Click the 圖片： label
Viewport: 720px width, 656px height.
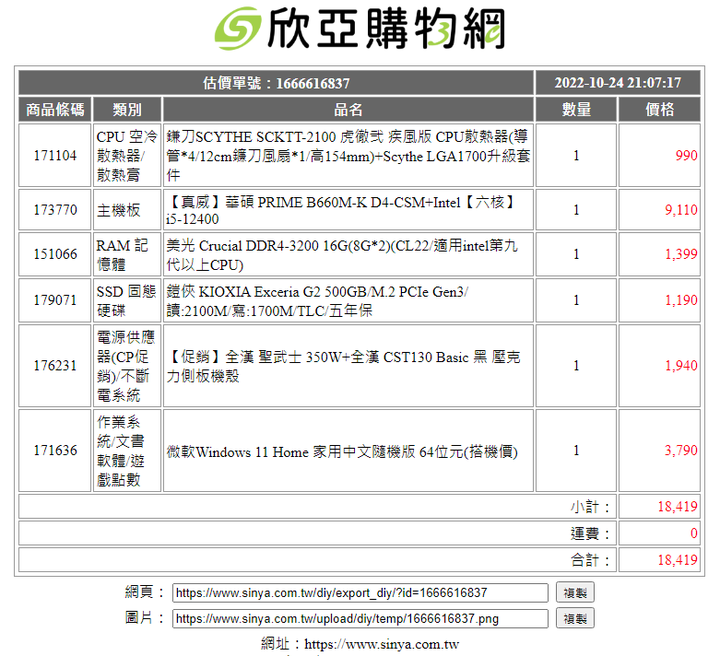(x=144, y=617)
